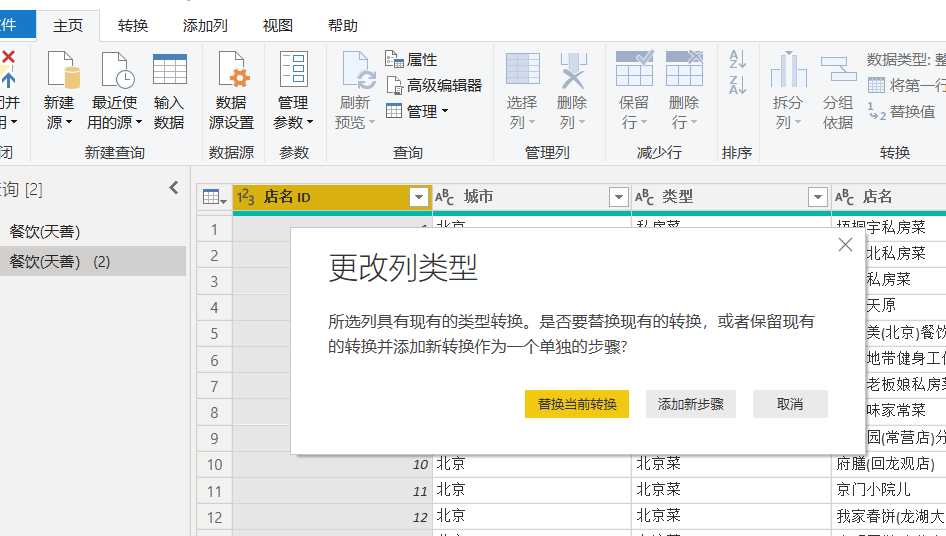Click the 123 type icon of 店名 ID

246,197
